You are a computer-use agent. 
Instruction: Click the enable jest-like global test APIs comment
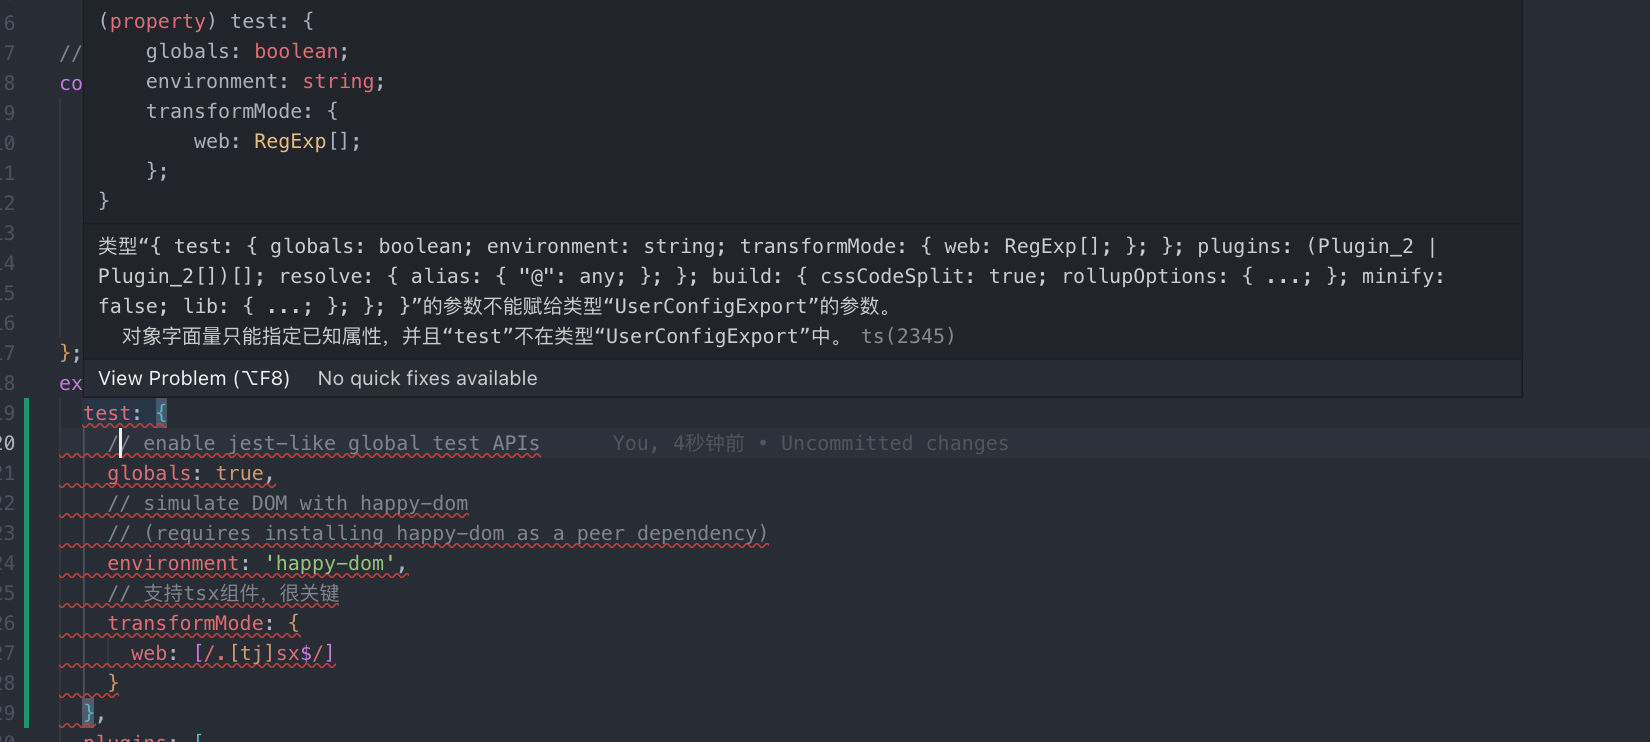340,443
